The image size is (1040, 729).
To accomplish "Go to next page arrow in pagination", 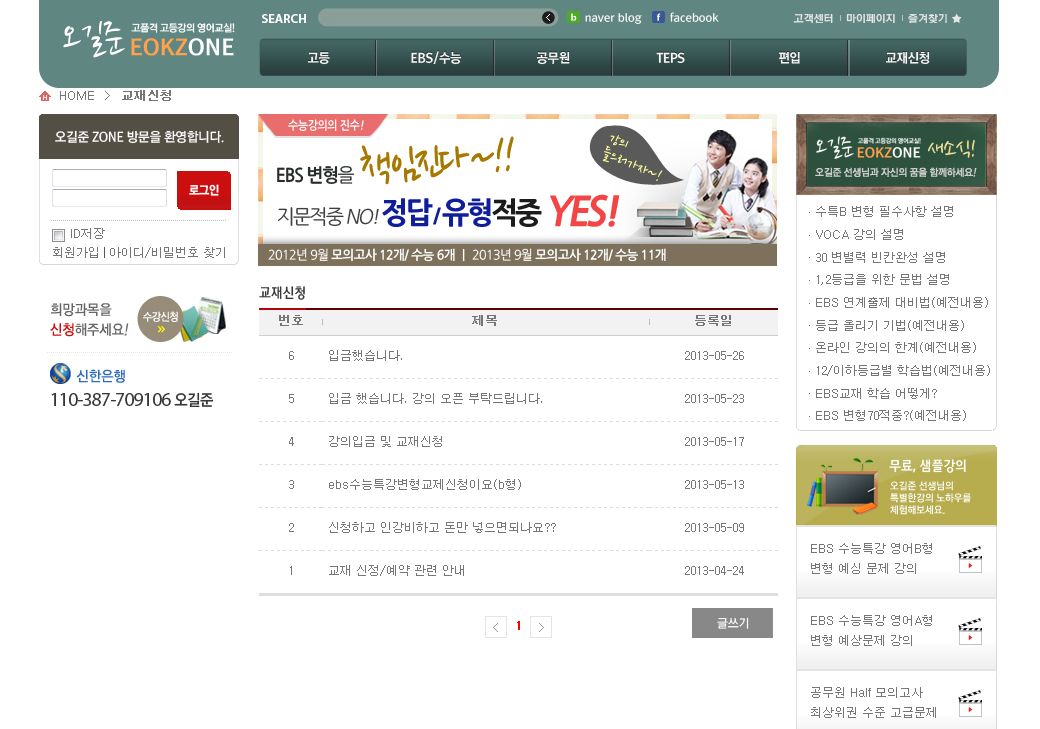I will 541,627.
